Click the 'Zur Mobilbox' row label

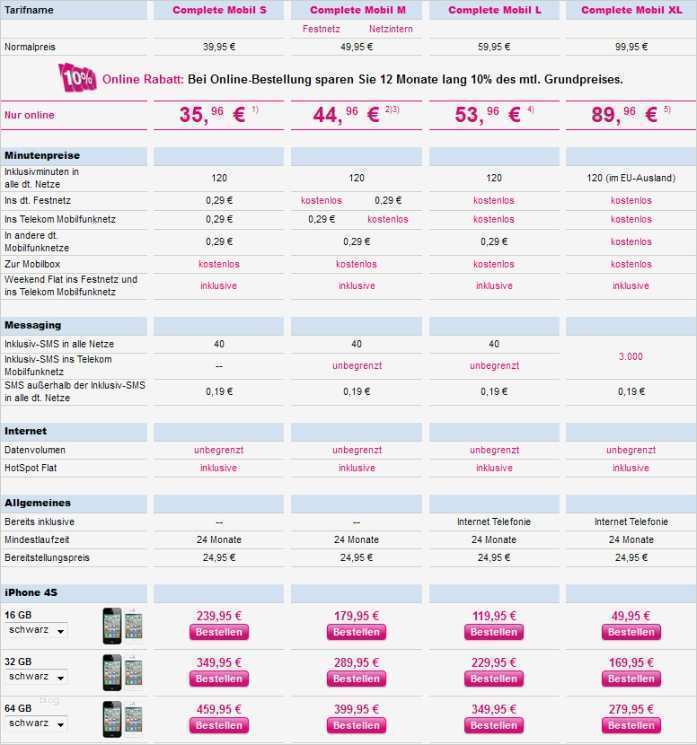point(32,264)
